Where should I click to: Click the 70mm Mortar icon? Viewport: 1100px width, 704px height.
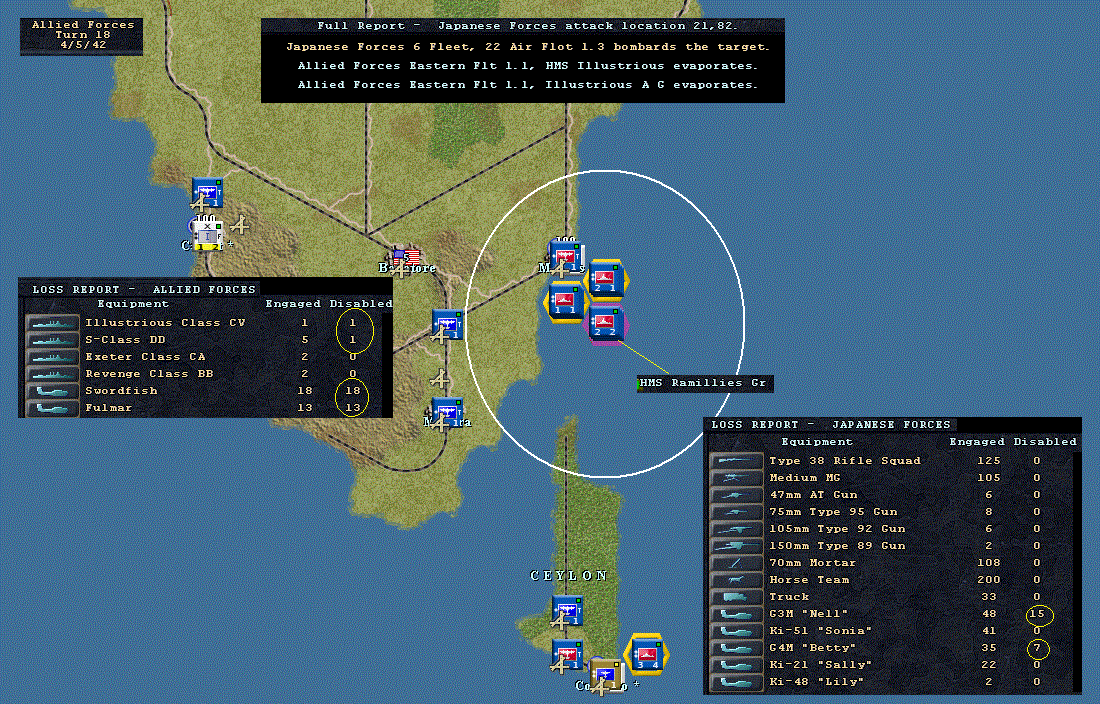(x=737, y=563)
